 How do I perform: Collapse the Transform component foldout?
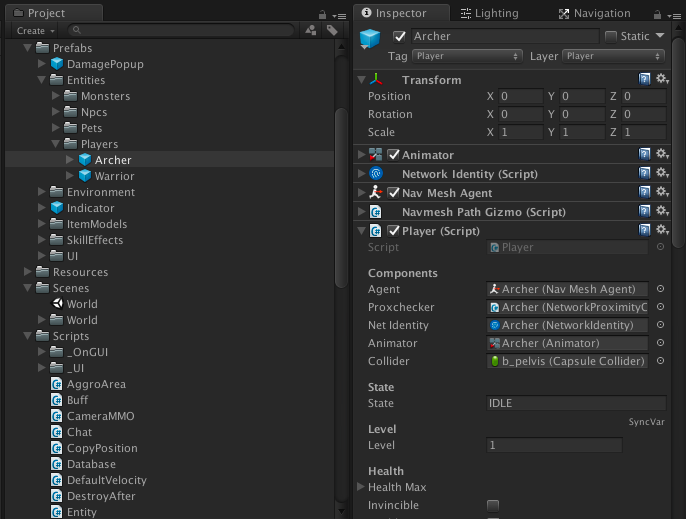(x=361, y=80)
